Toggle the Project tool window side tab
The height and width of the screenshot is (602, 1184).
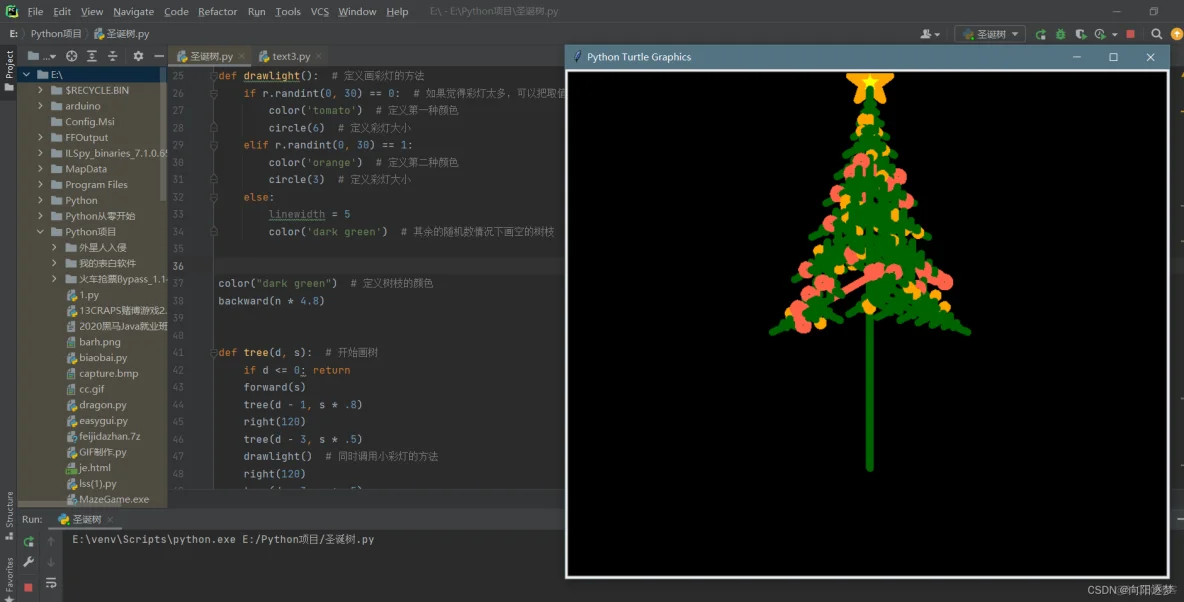click(9, 70)
